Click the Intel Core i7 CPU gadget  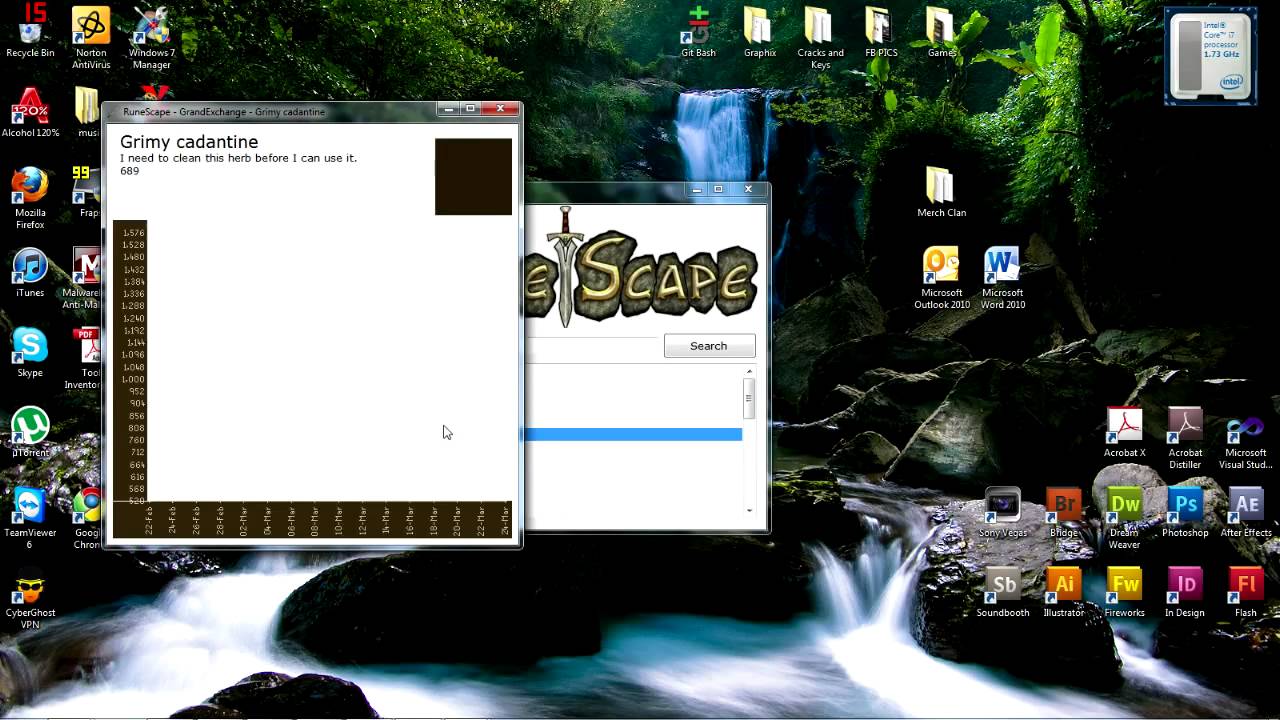1209,56
